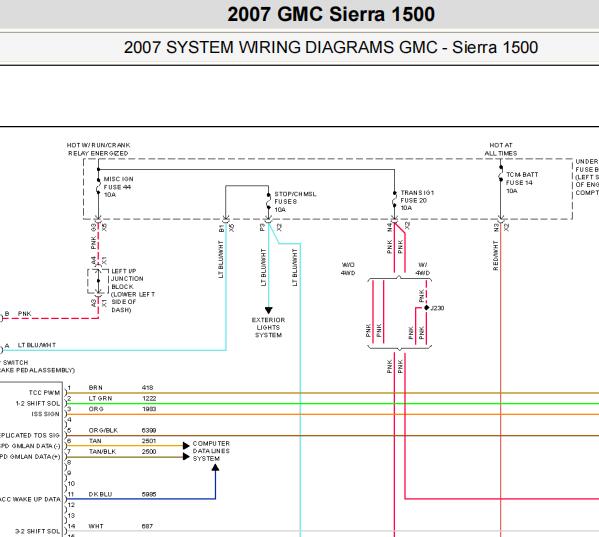
Task: Click the '3-2 SHIFT SOL' pin label
Action: pos(37,531)
